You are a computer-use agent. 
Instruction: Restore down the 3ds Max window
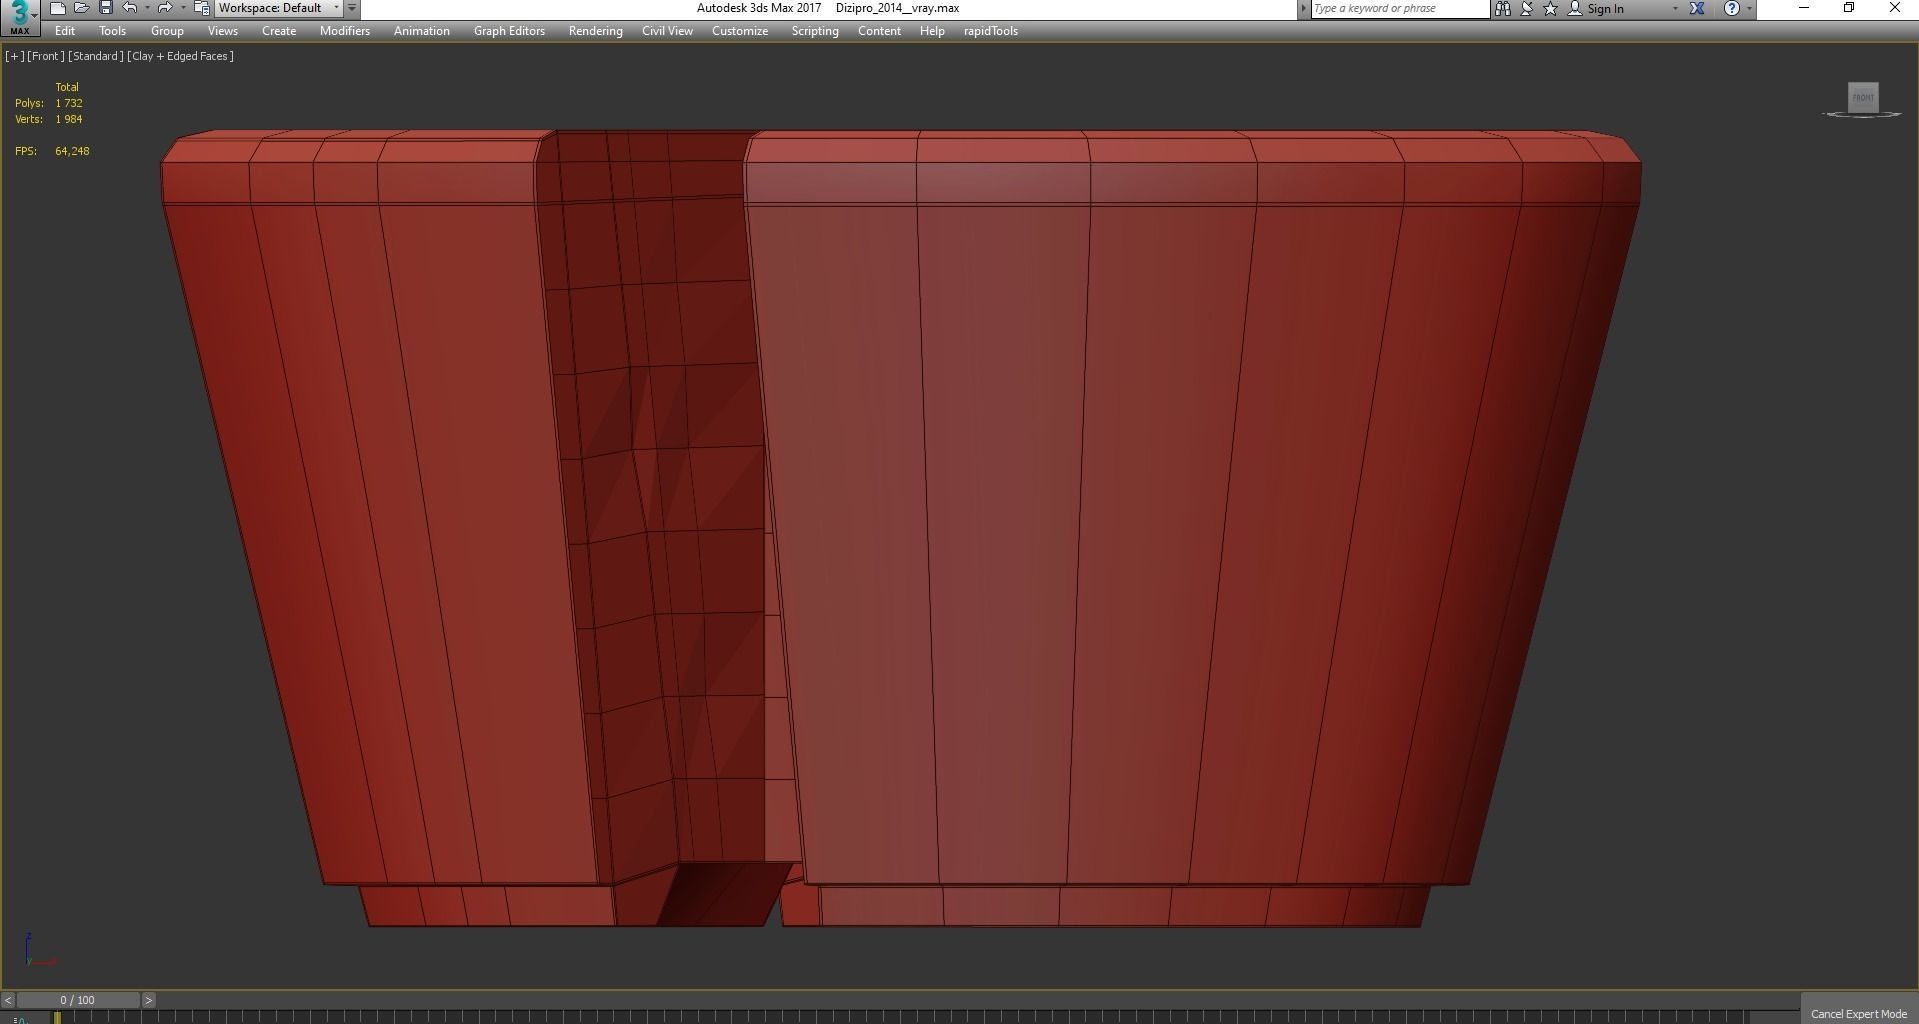pos(1849,8)
